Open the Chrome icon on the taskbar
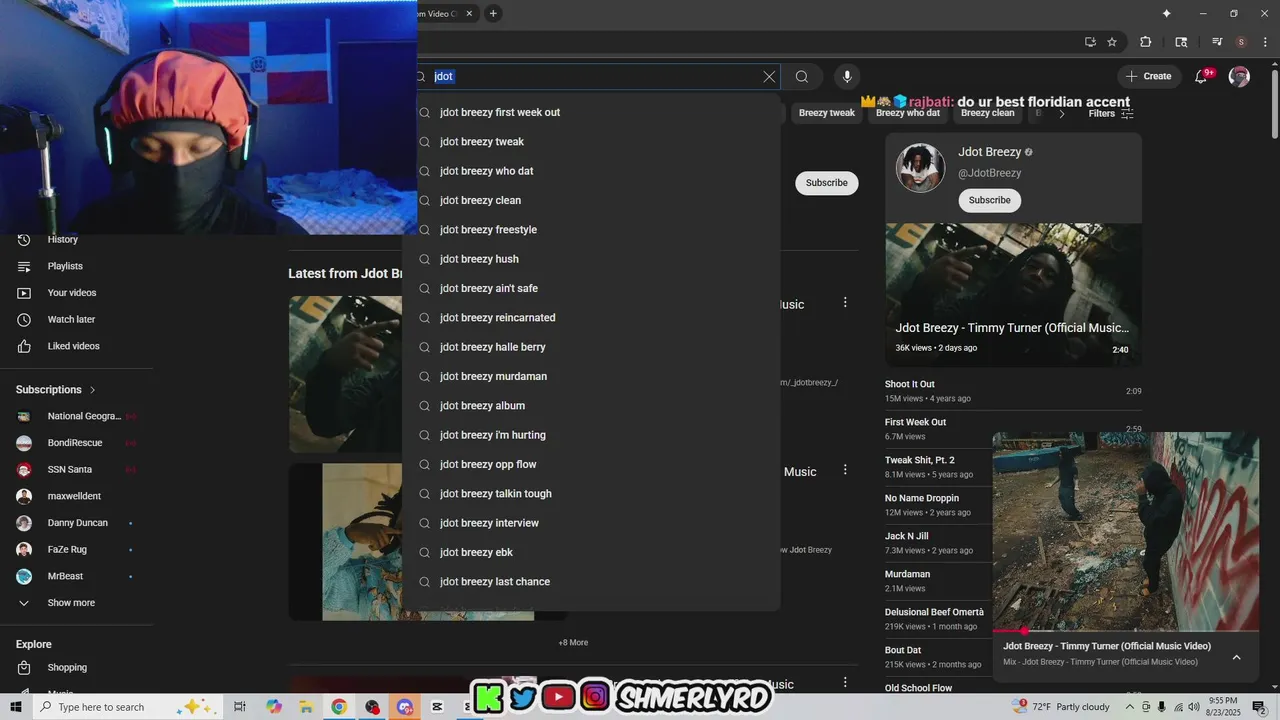 339,707
